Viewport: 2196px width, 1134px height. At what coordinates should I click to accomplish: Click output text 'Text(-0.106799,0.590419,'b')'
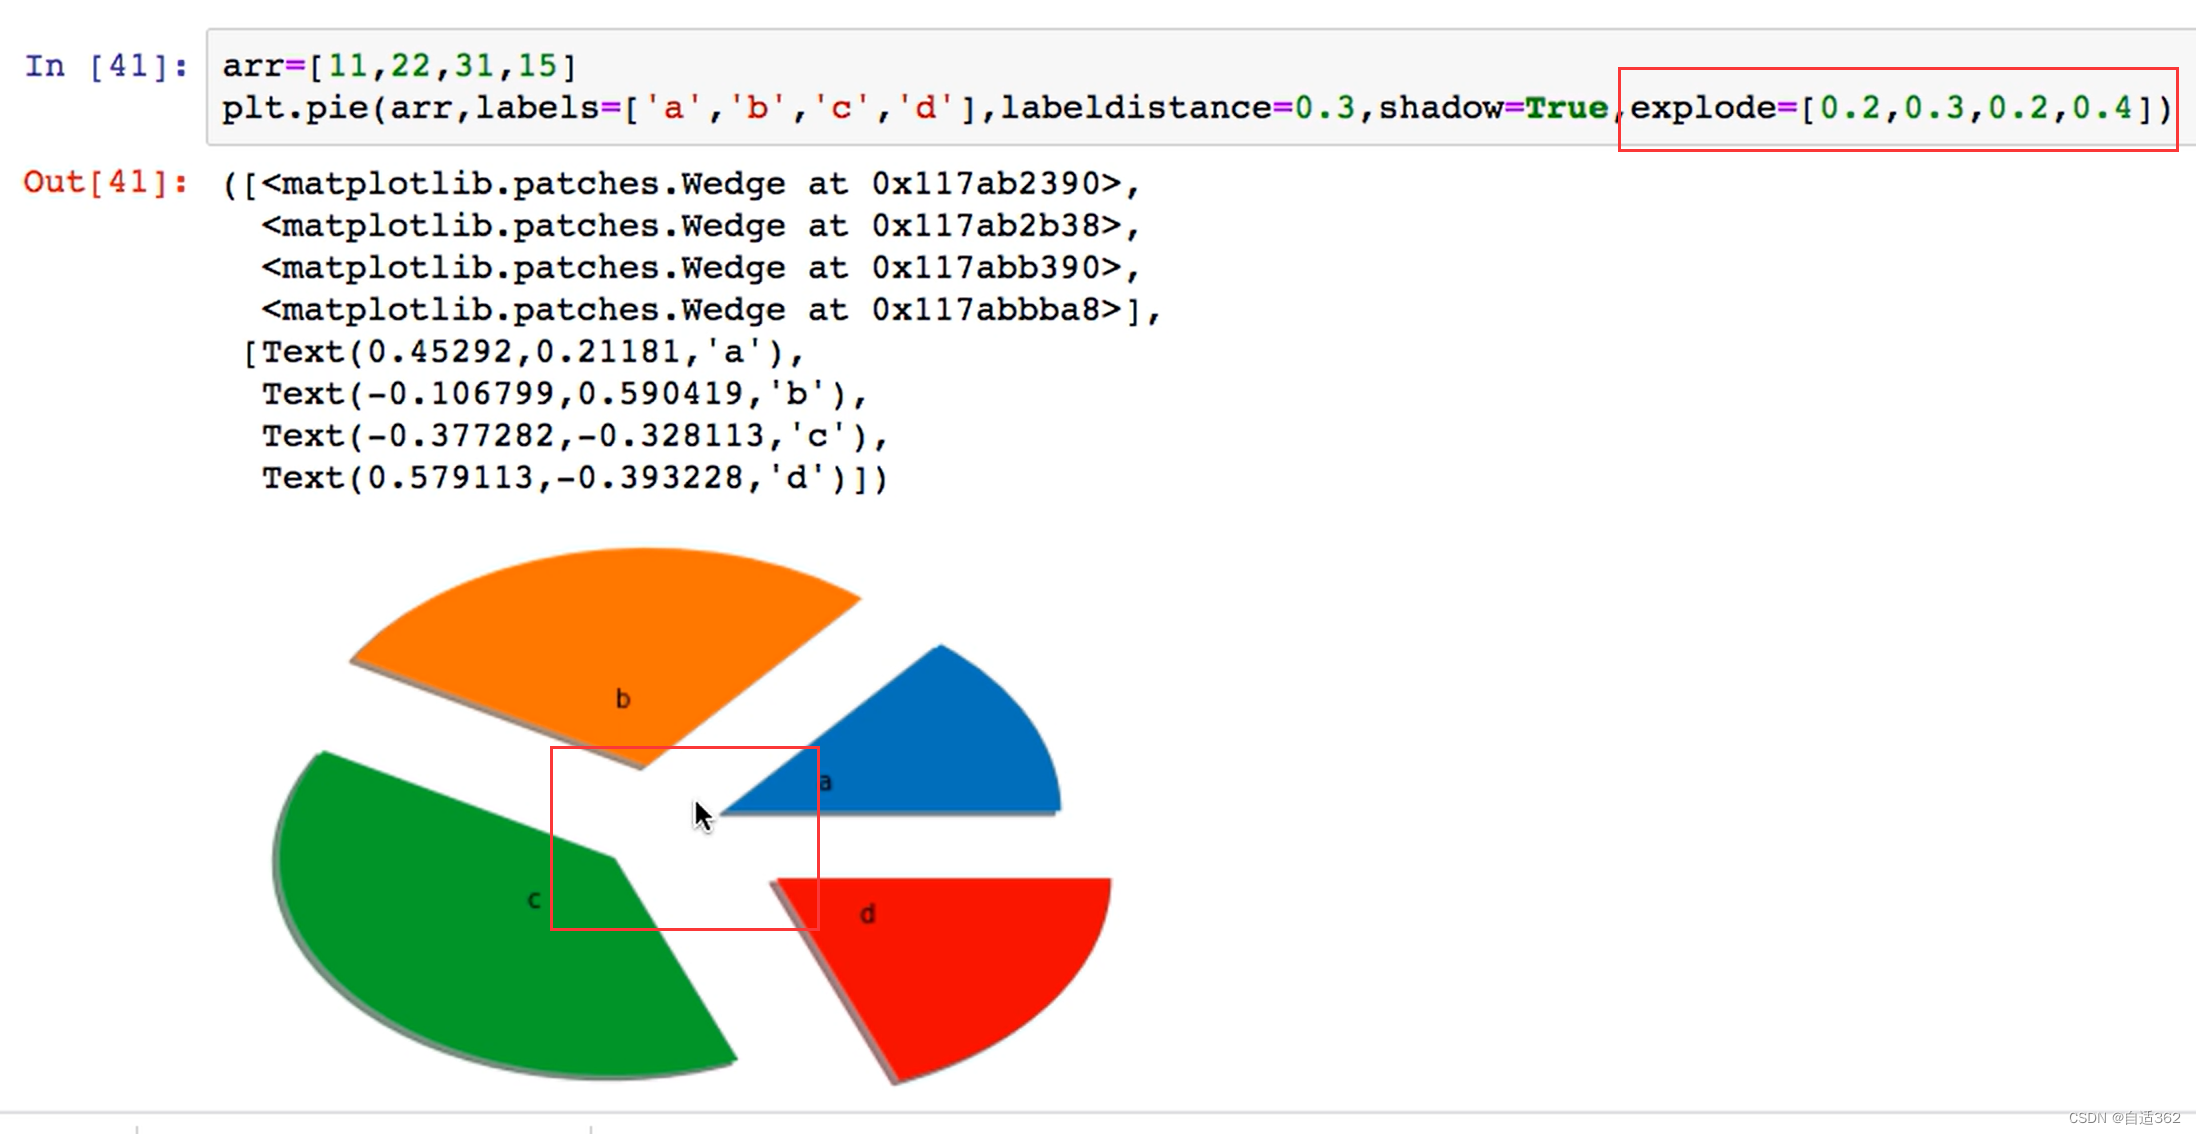point(564,394)
